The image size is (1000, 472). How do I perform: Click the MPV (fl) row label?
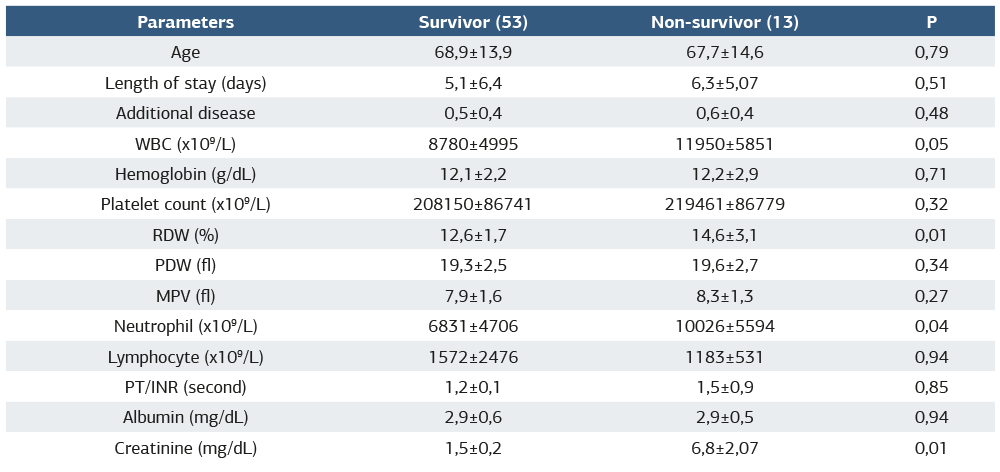pos(185,296)
